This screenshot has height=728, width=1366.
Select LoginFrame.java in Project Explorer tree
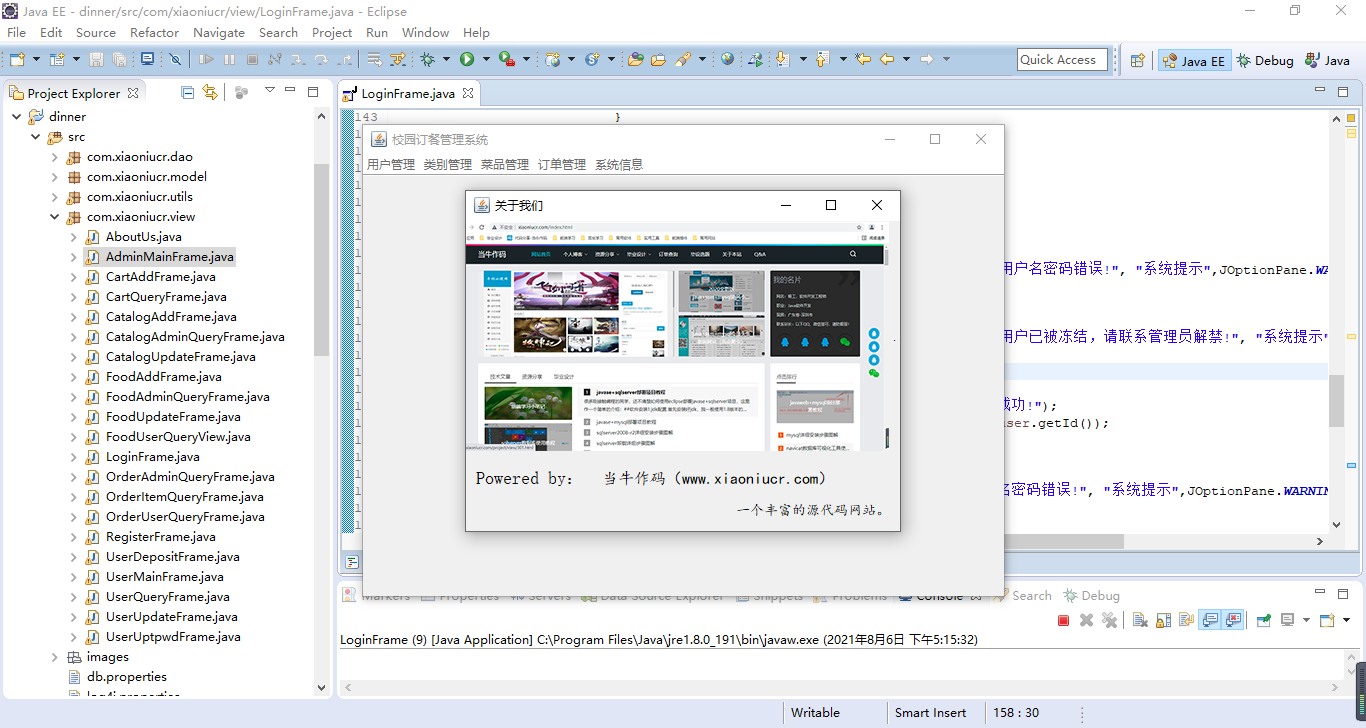coord(152,457)
